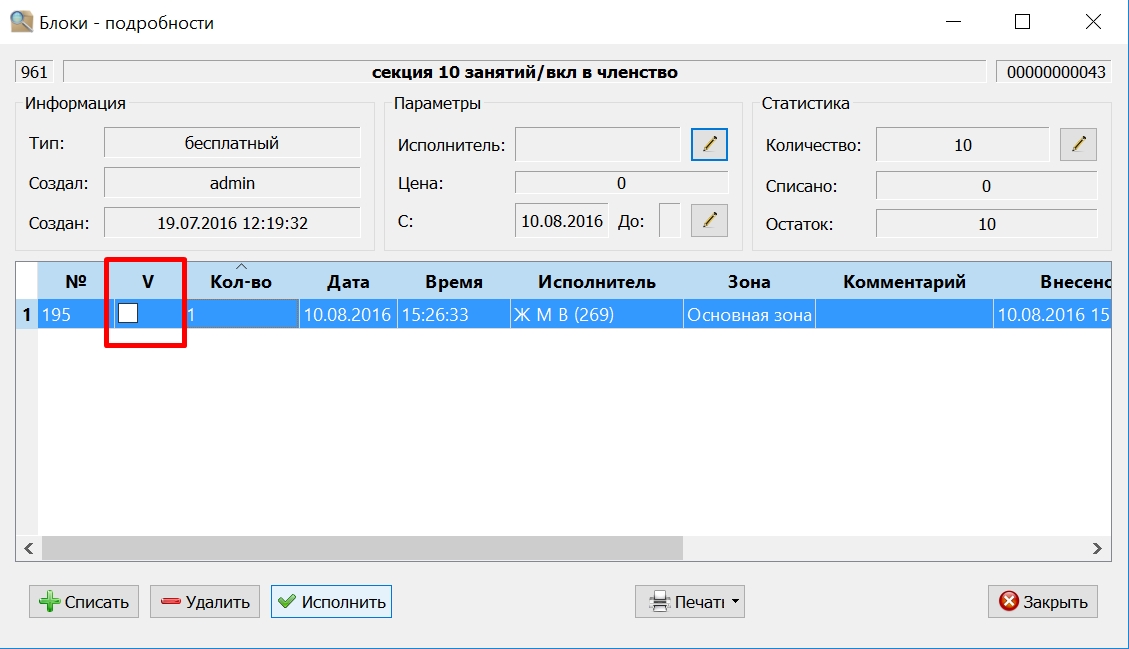Click the Тип field "бесплатный"

[232, 143]
